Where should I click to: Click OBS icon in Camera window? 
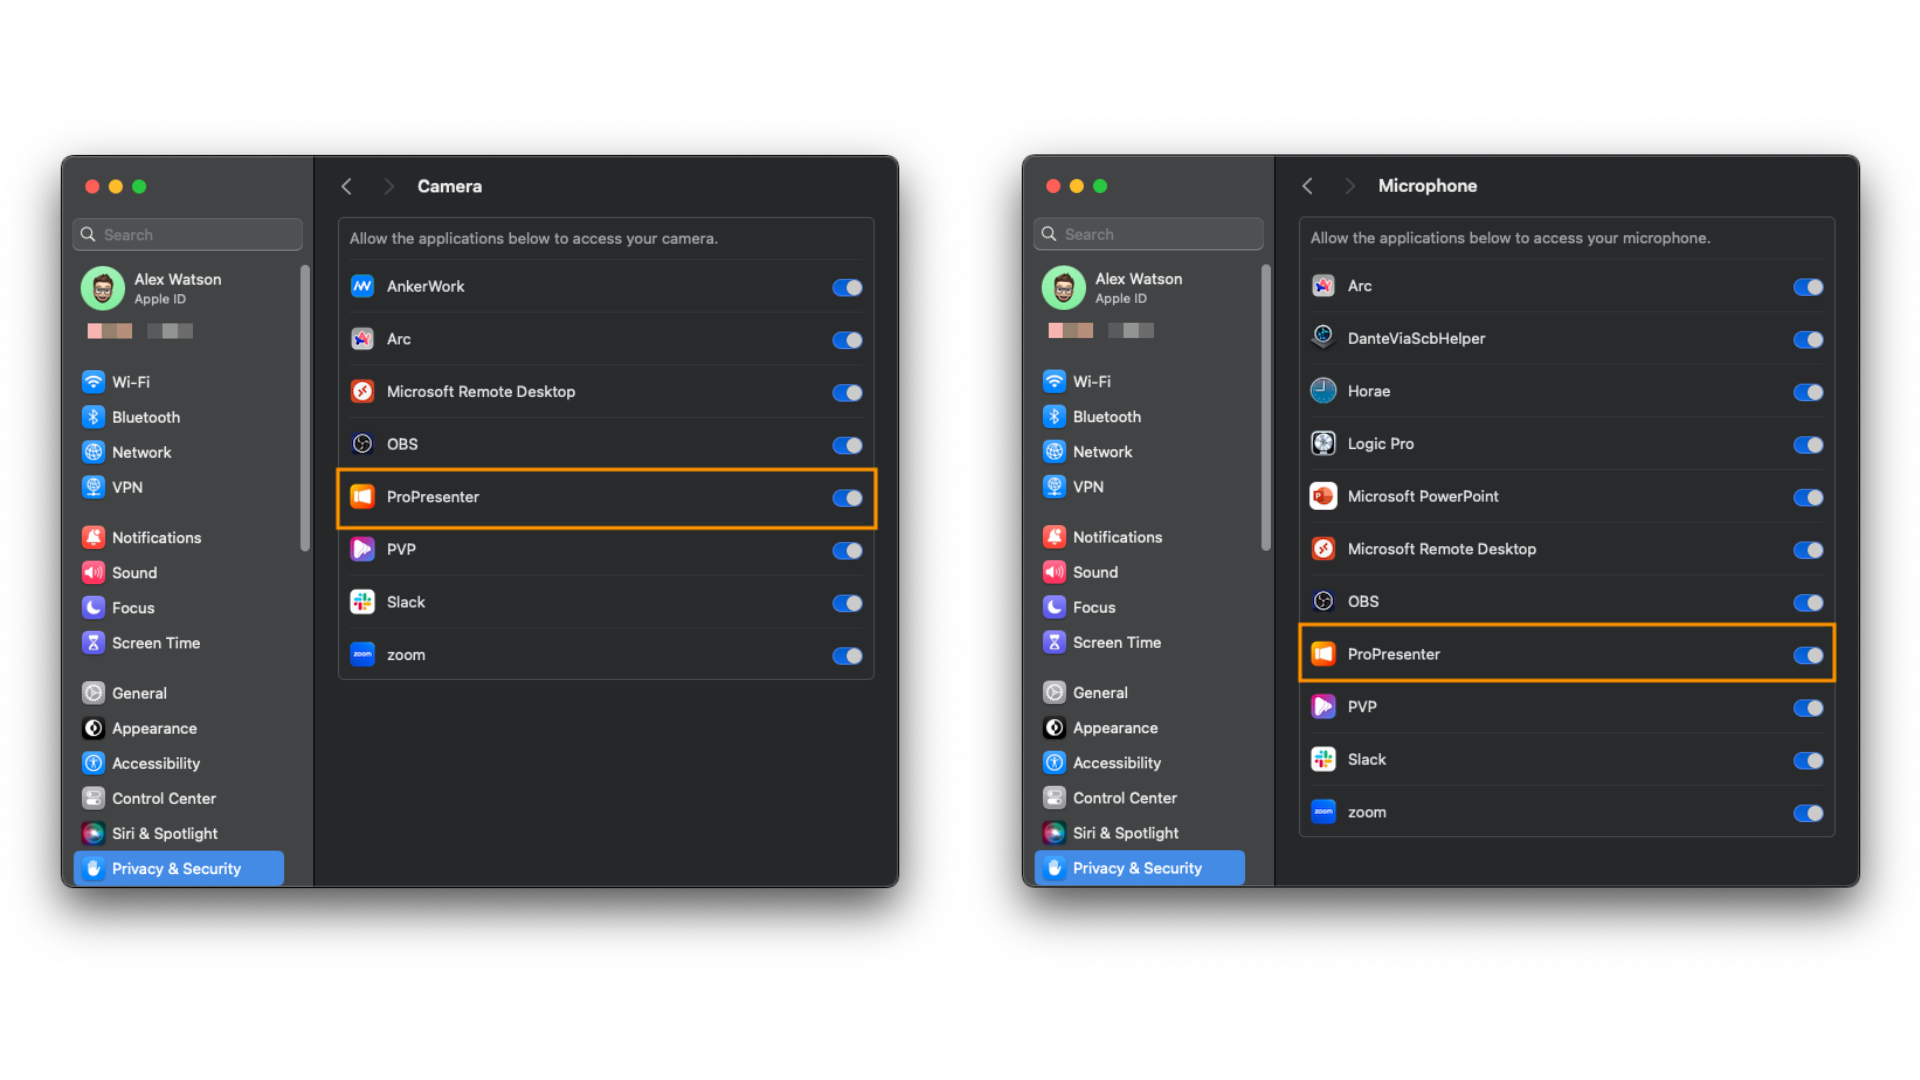[362, 444]
